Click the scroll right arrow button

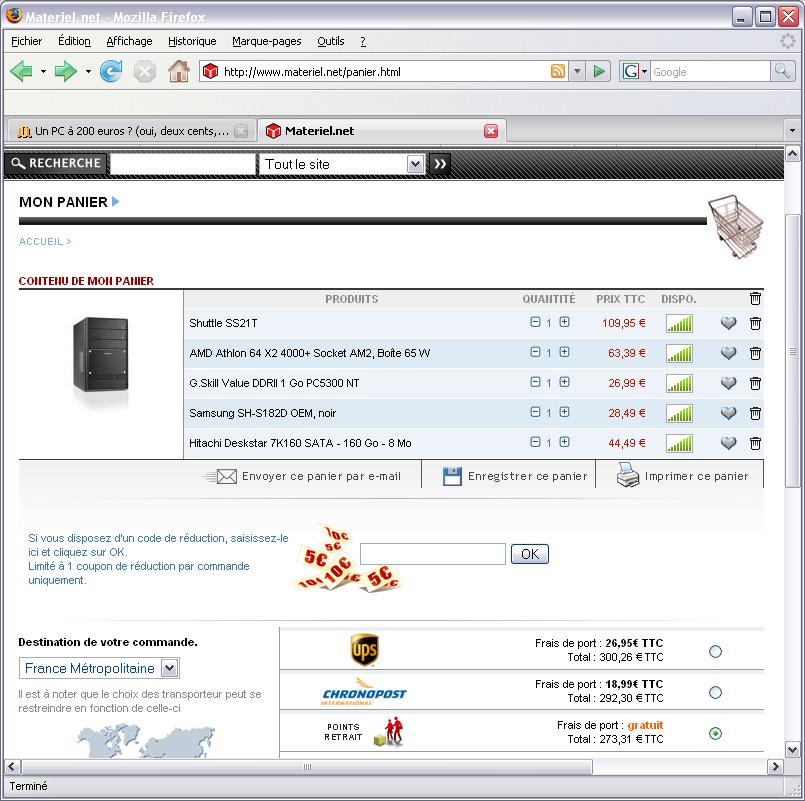coord(775,767)
